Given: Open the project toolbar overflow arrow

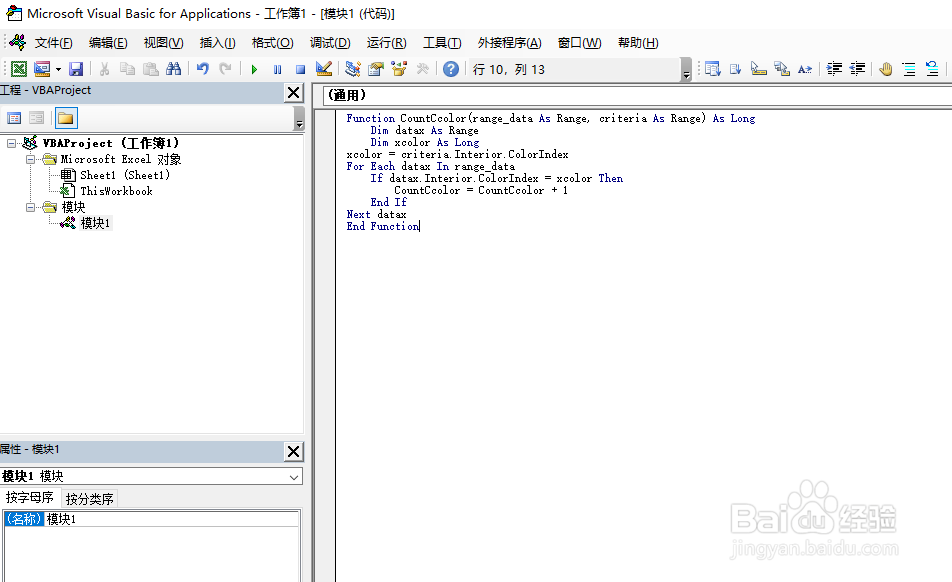Looking at the screenshot, I should point(299,118).
